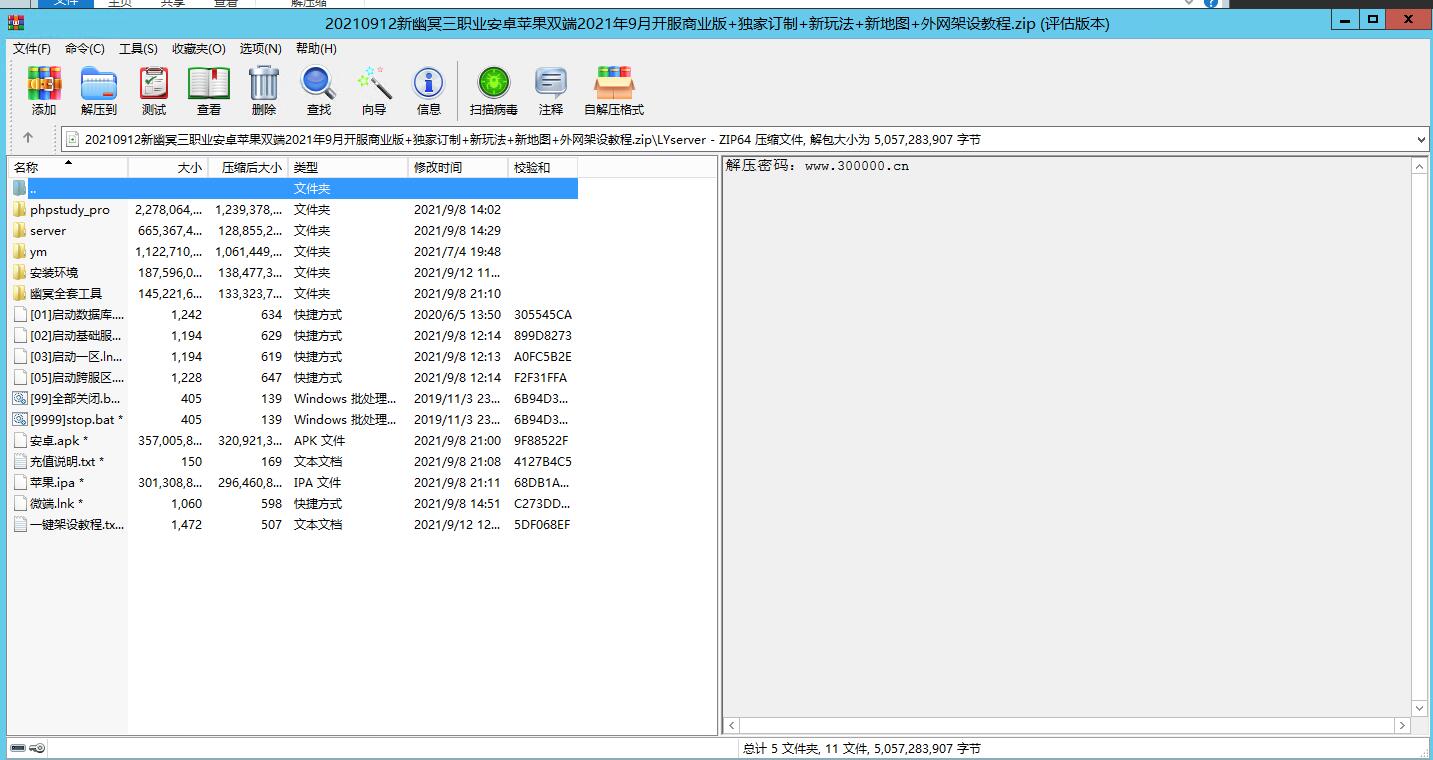The width and height of the screenshot is (1433, 760).
Task: Open the 工具(S) menu
Action: pos(138,48)
